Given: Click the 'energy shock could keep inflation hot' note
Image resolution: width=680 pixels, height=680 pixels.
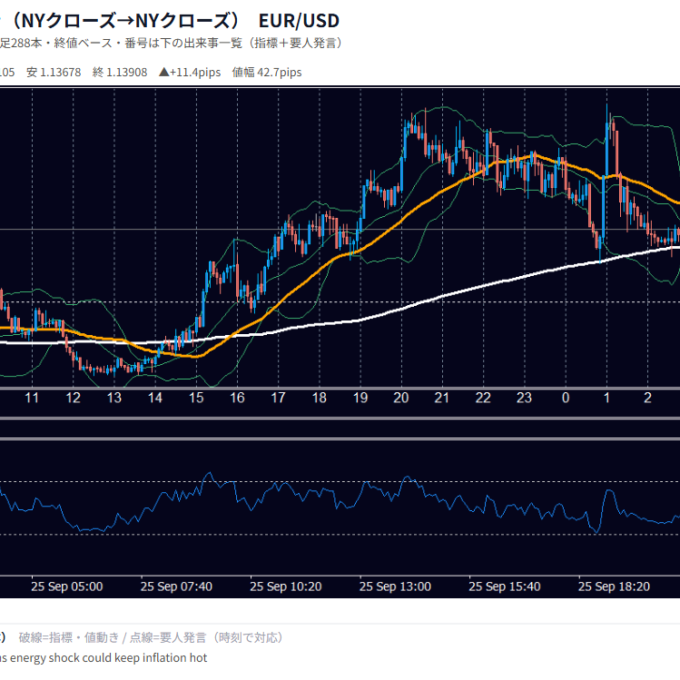Looking at the screenshot, I should coord(108,658).
